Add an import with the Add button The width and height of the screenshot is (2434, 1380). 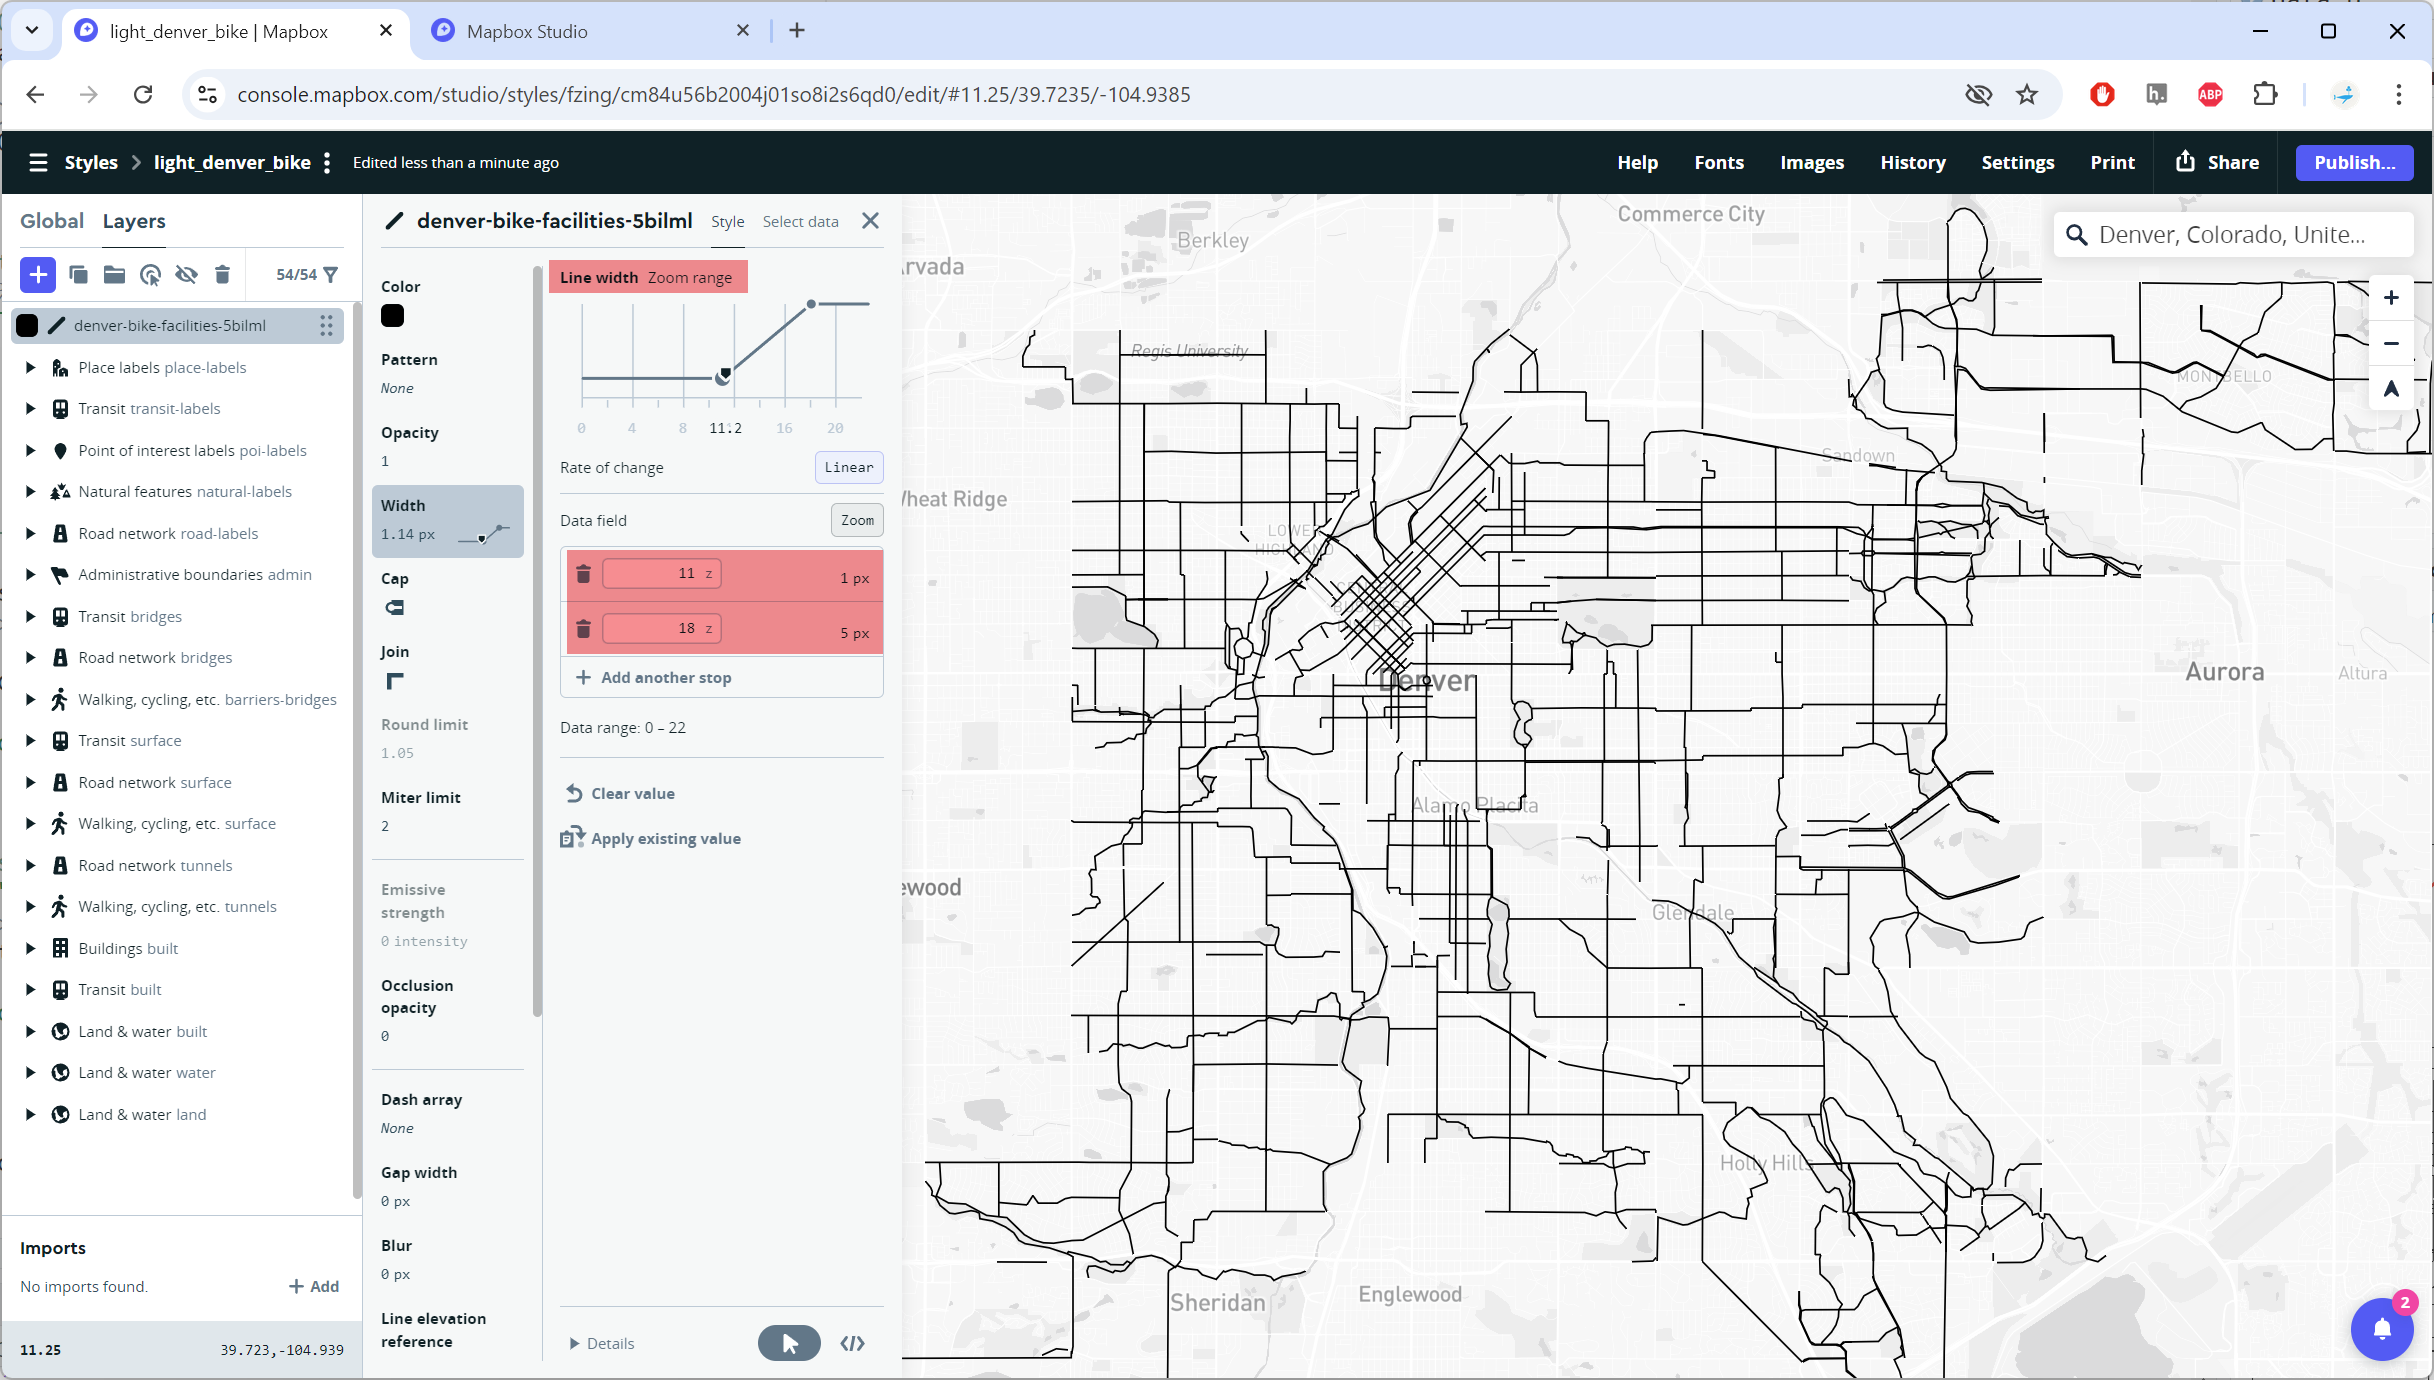click(314, 1286)
